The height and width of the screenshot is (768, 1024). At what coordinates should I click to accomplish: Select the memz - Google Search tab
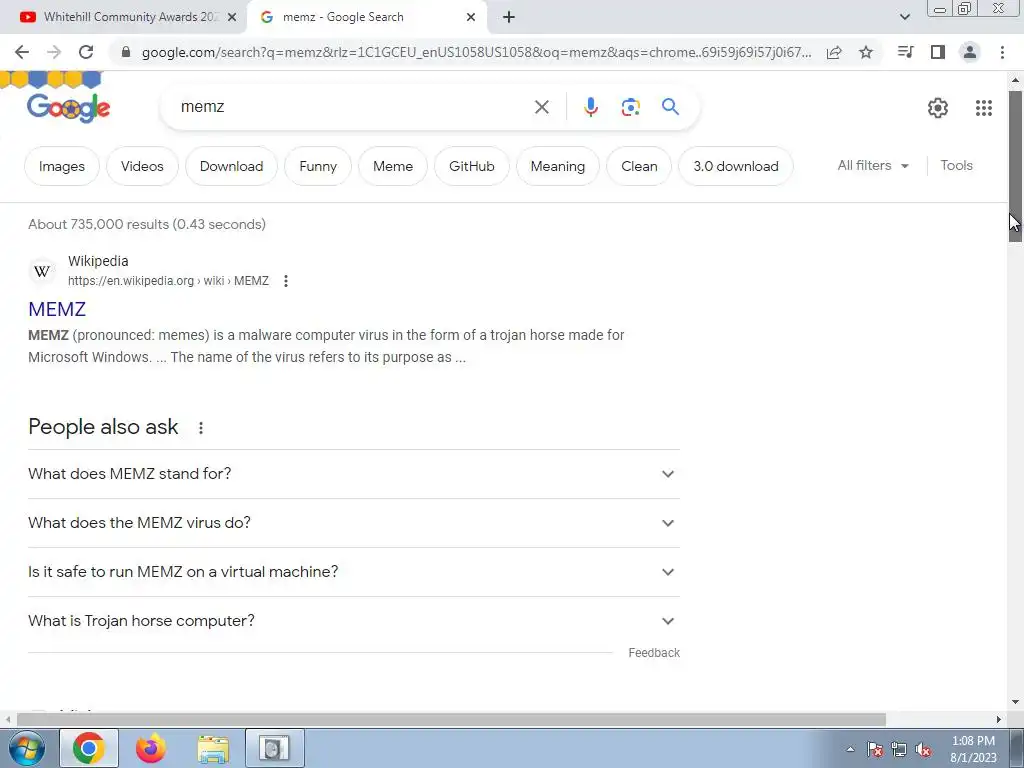tap(366, 17)
